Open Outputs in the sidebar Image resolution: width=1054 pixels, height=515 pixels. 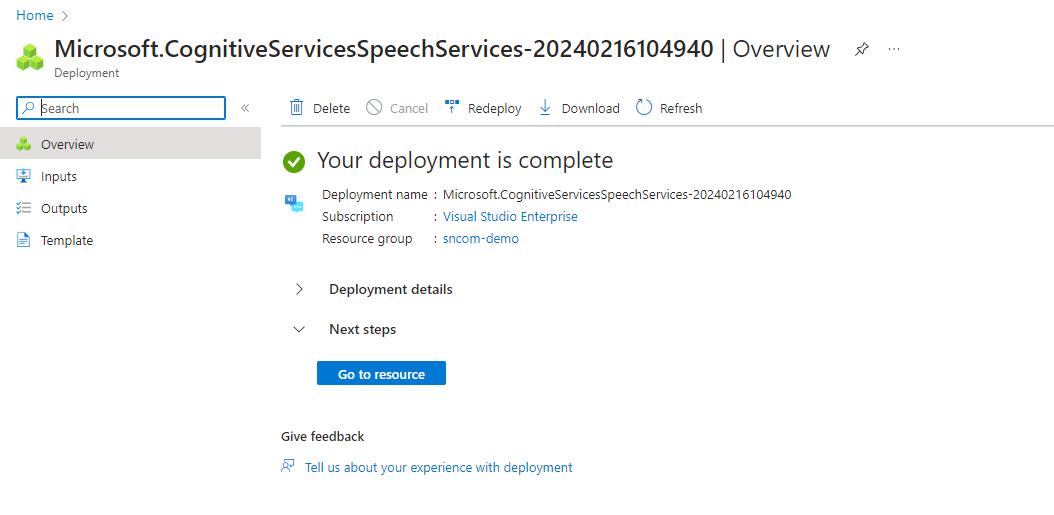click(x=130, y=208)
